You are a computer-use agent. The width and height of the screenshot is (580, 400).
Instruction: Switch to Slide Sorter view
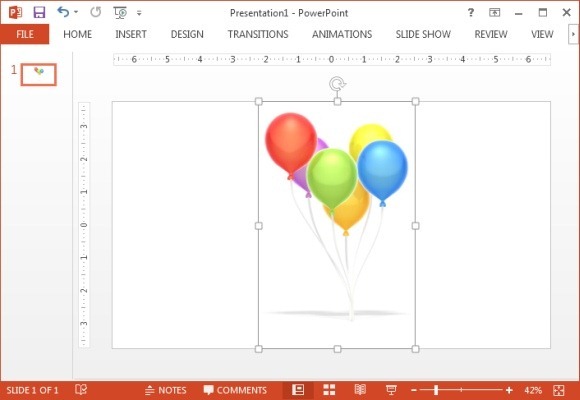(329, 390)
